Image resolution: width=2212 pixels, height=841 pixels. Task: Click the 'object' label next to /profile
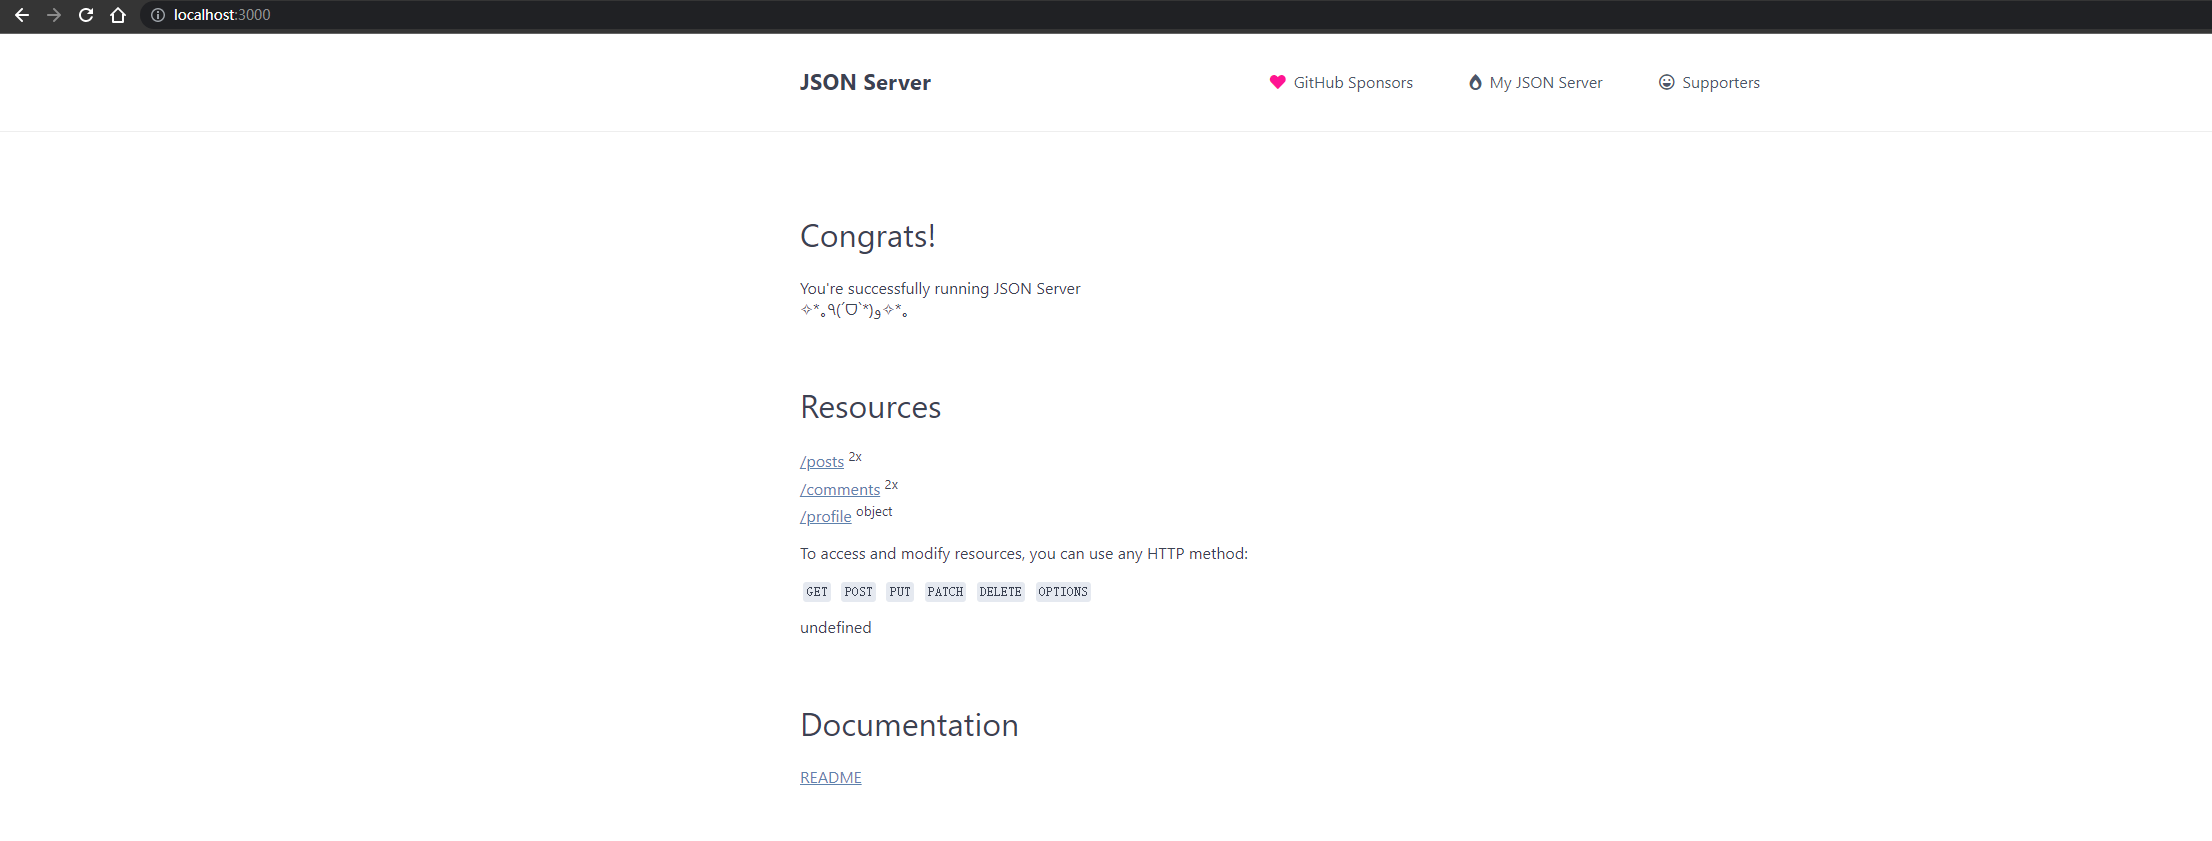[874, 512]
